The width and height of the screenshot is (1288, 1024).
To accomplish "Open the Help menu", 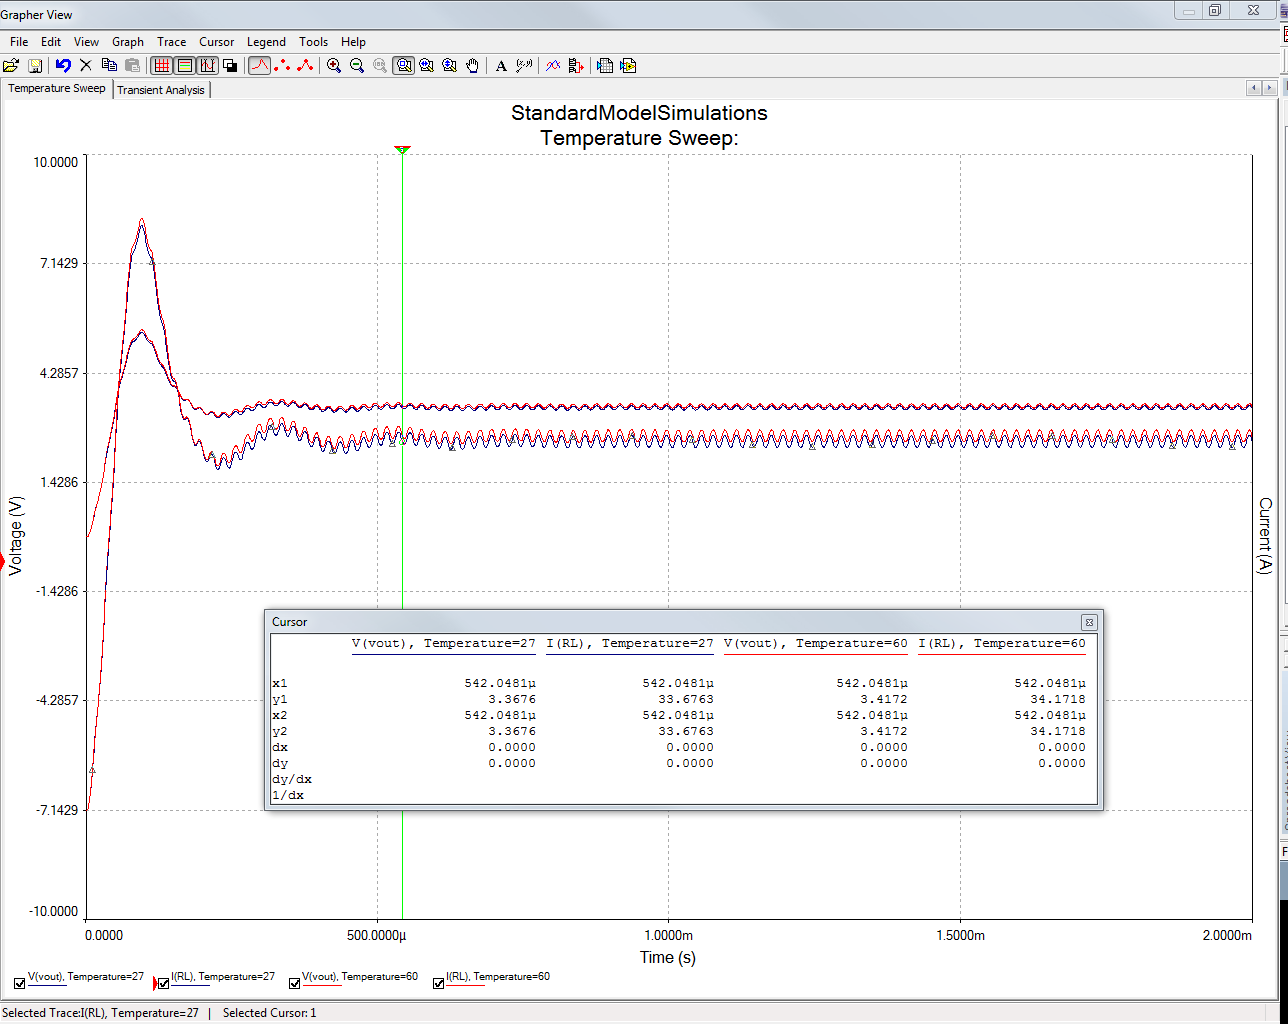I will point(353,42).
